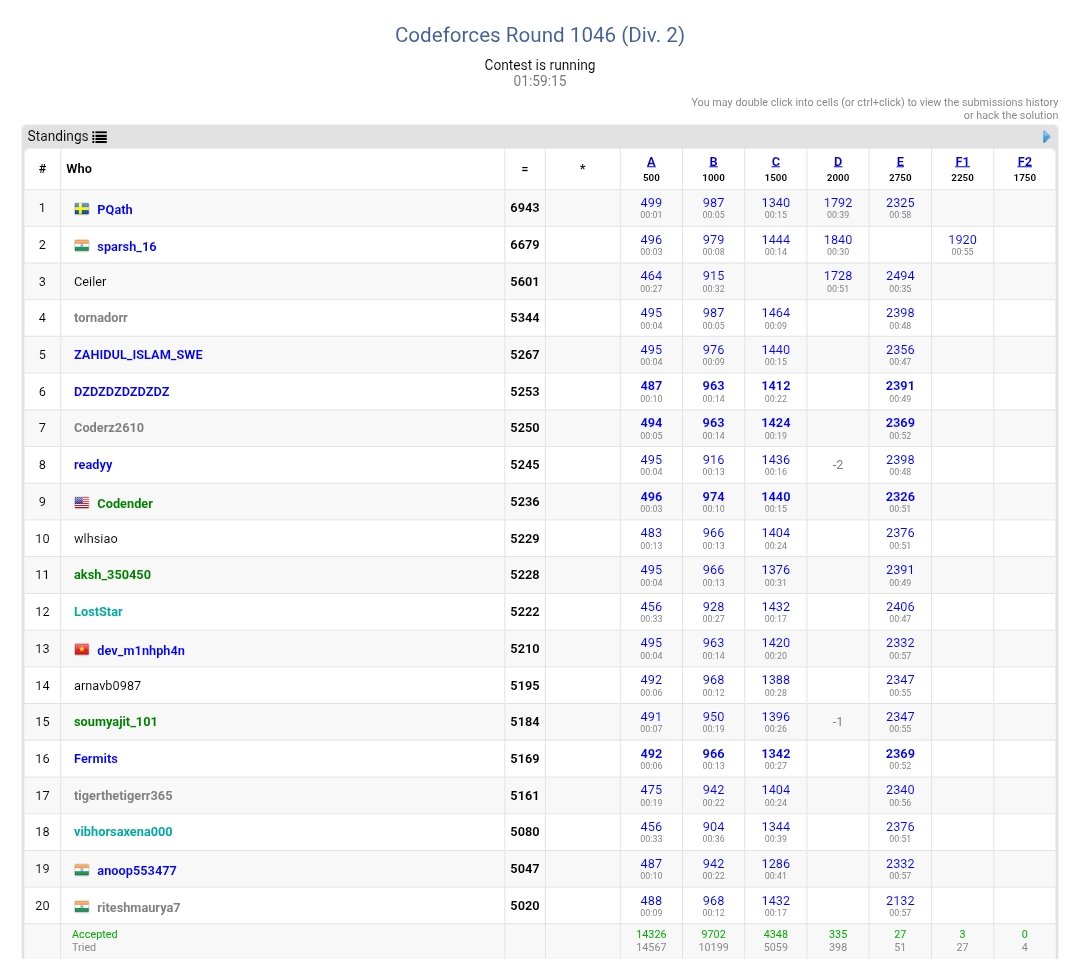Click sparsh_16's problem D score 1840
Viewport: 1080px width, 959px height.
[x=838, y=240]
